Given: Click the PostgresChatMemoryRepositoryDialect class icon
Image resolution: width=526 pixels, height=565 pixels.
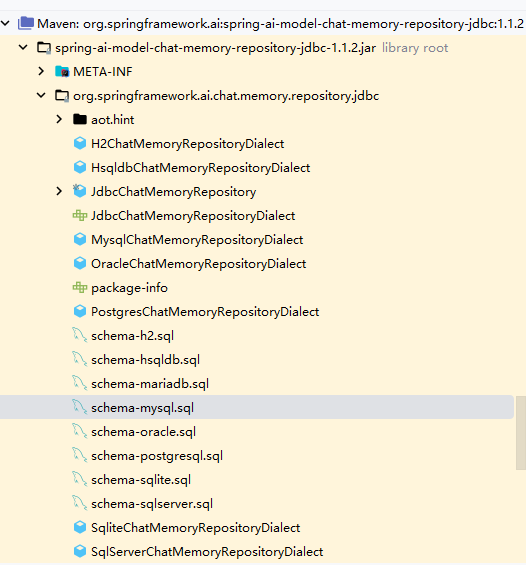Looking at the screenshot, I should tap(80, 311).
